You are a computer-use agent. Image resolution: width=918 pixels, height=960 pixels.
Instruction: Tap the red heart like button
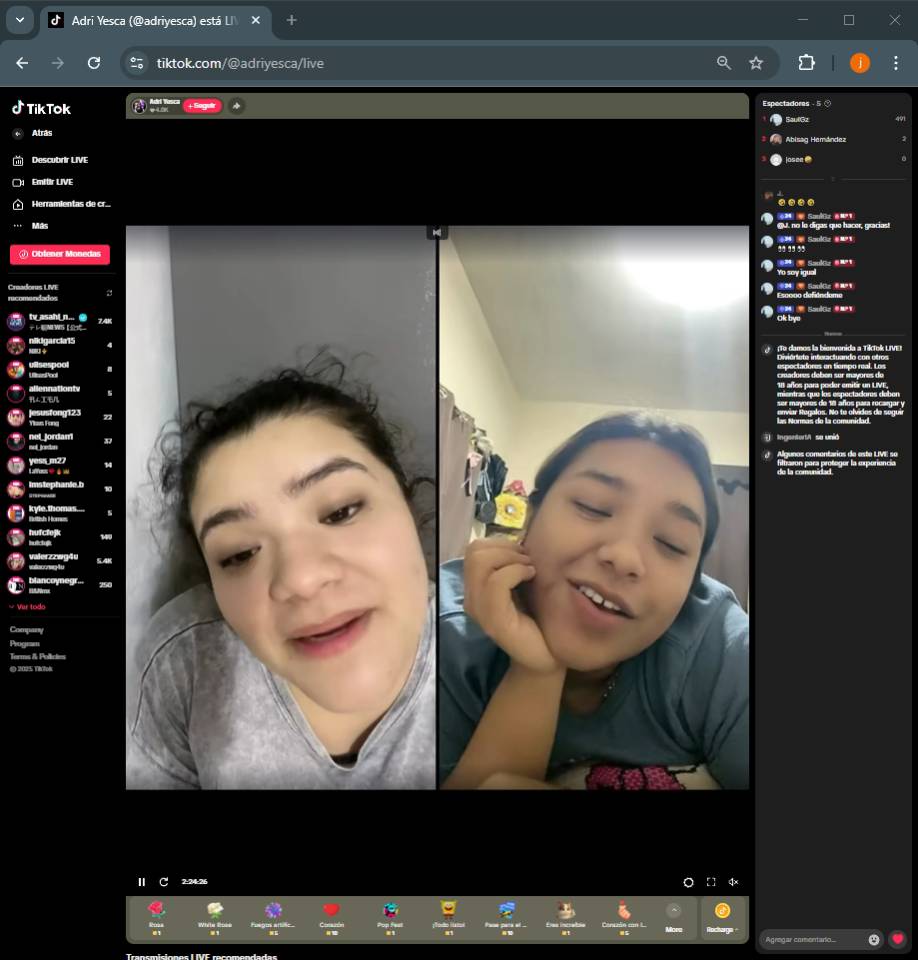[898, 939]
